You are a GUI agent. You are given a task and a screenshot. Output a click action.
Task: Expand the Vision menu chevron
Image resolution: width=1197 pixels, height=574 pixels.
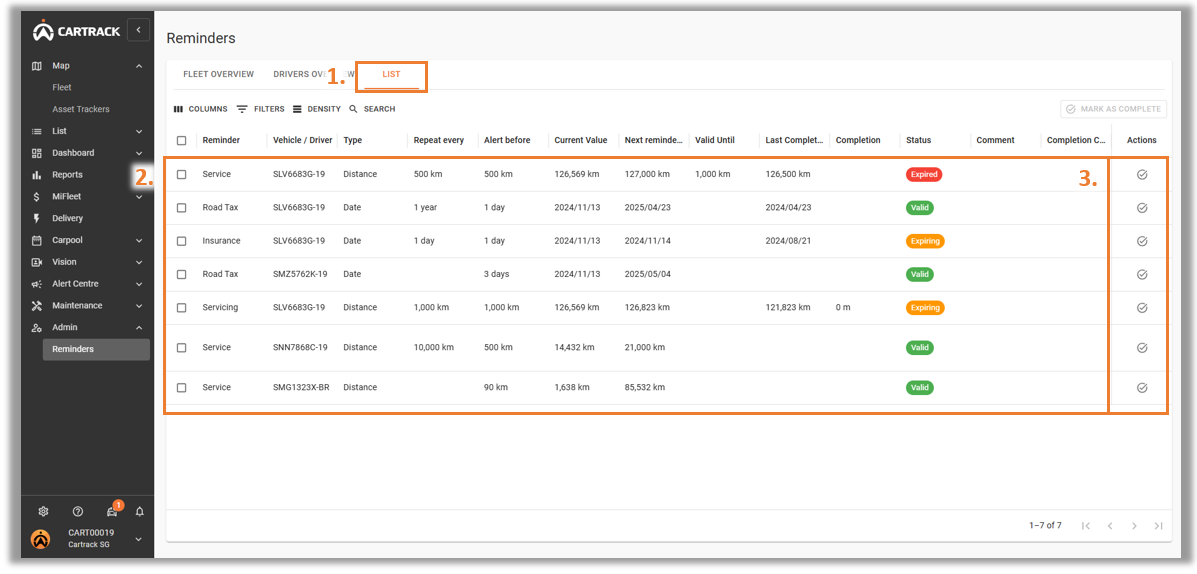pyautogui.click(x=139, y=262)
